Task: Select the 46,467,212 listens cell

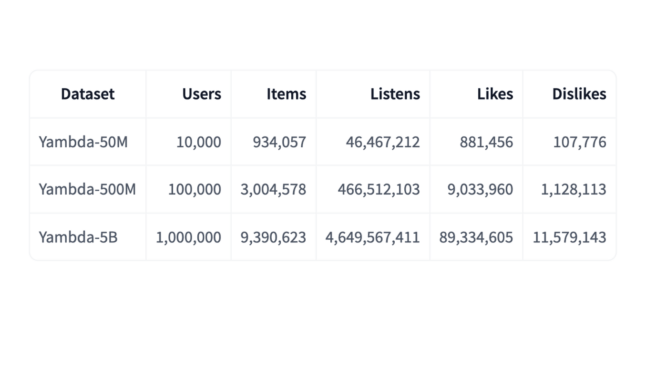Action: pos(383,142)
